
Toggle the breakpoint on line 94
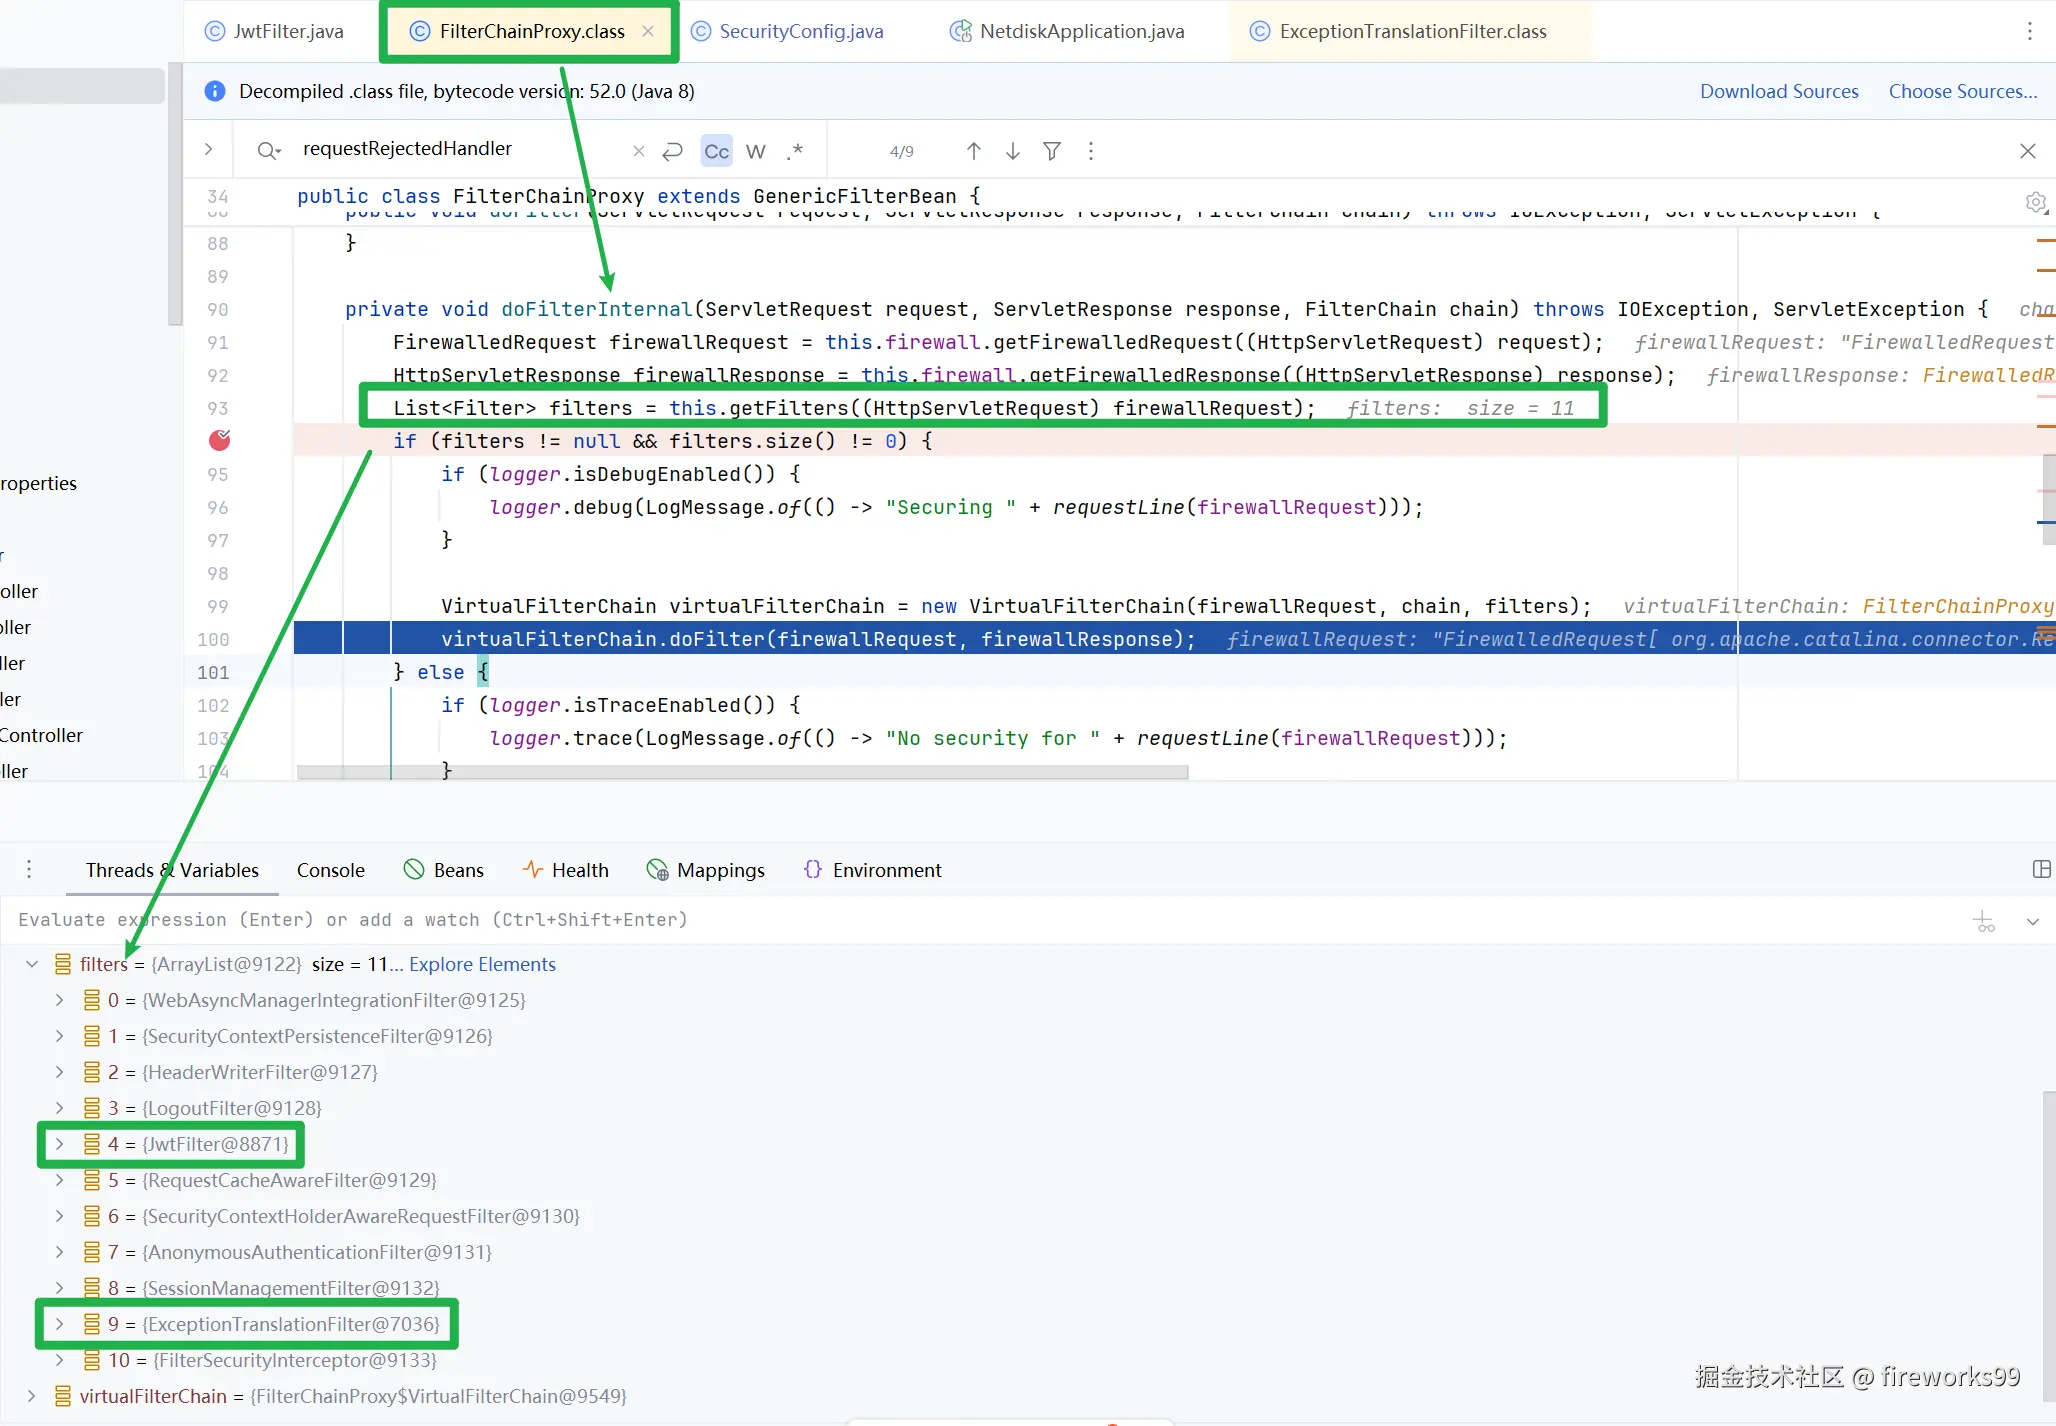[x=220, y=440]
